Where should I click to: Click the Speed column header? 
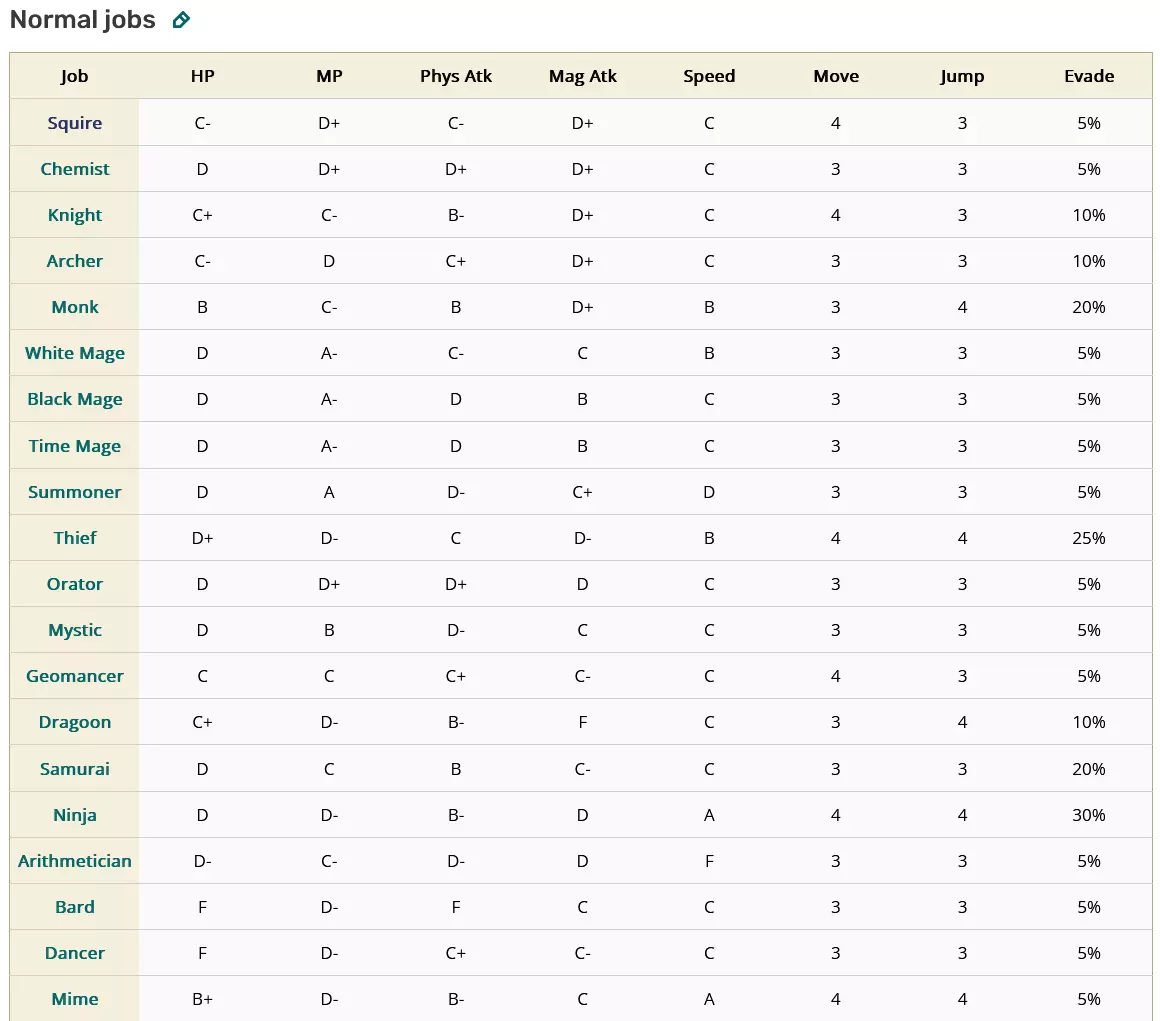coord(709,76)
